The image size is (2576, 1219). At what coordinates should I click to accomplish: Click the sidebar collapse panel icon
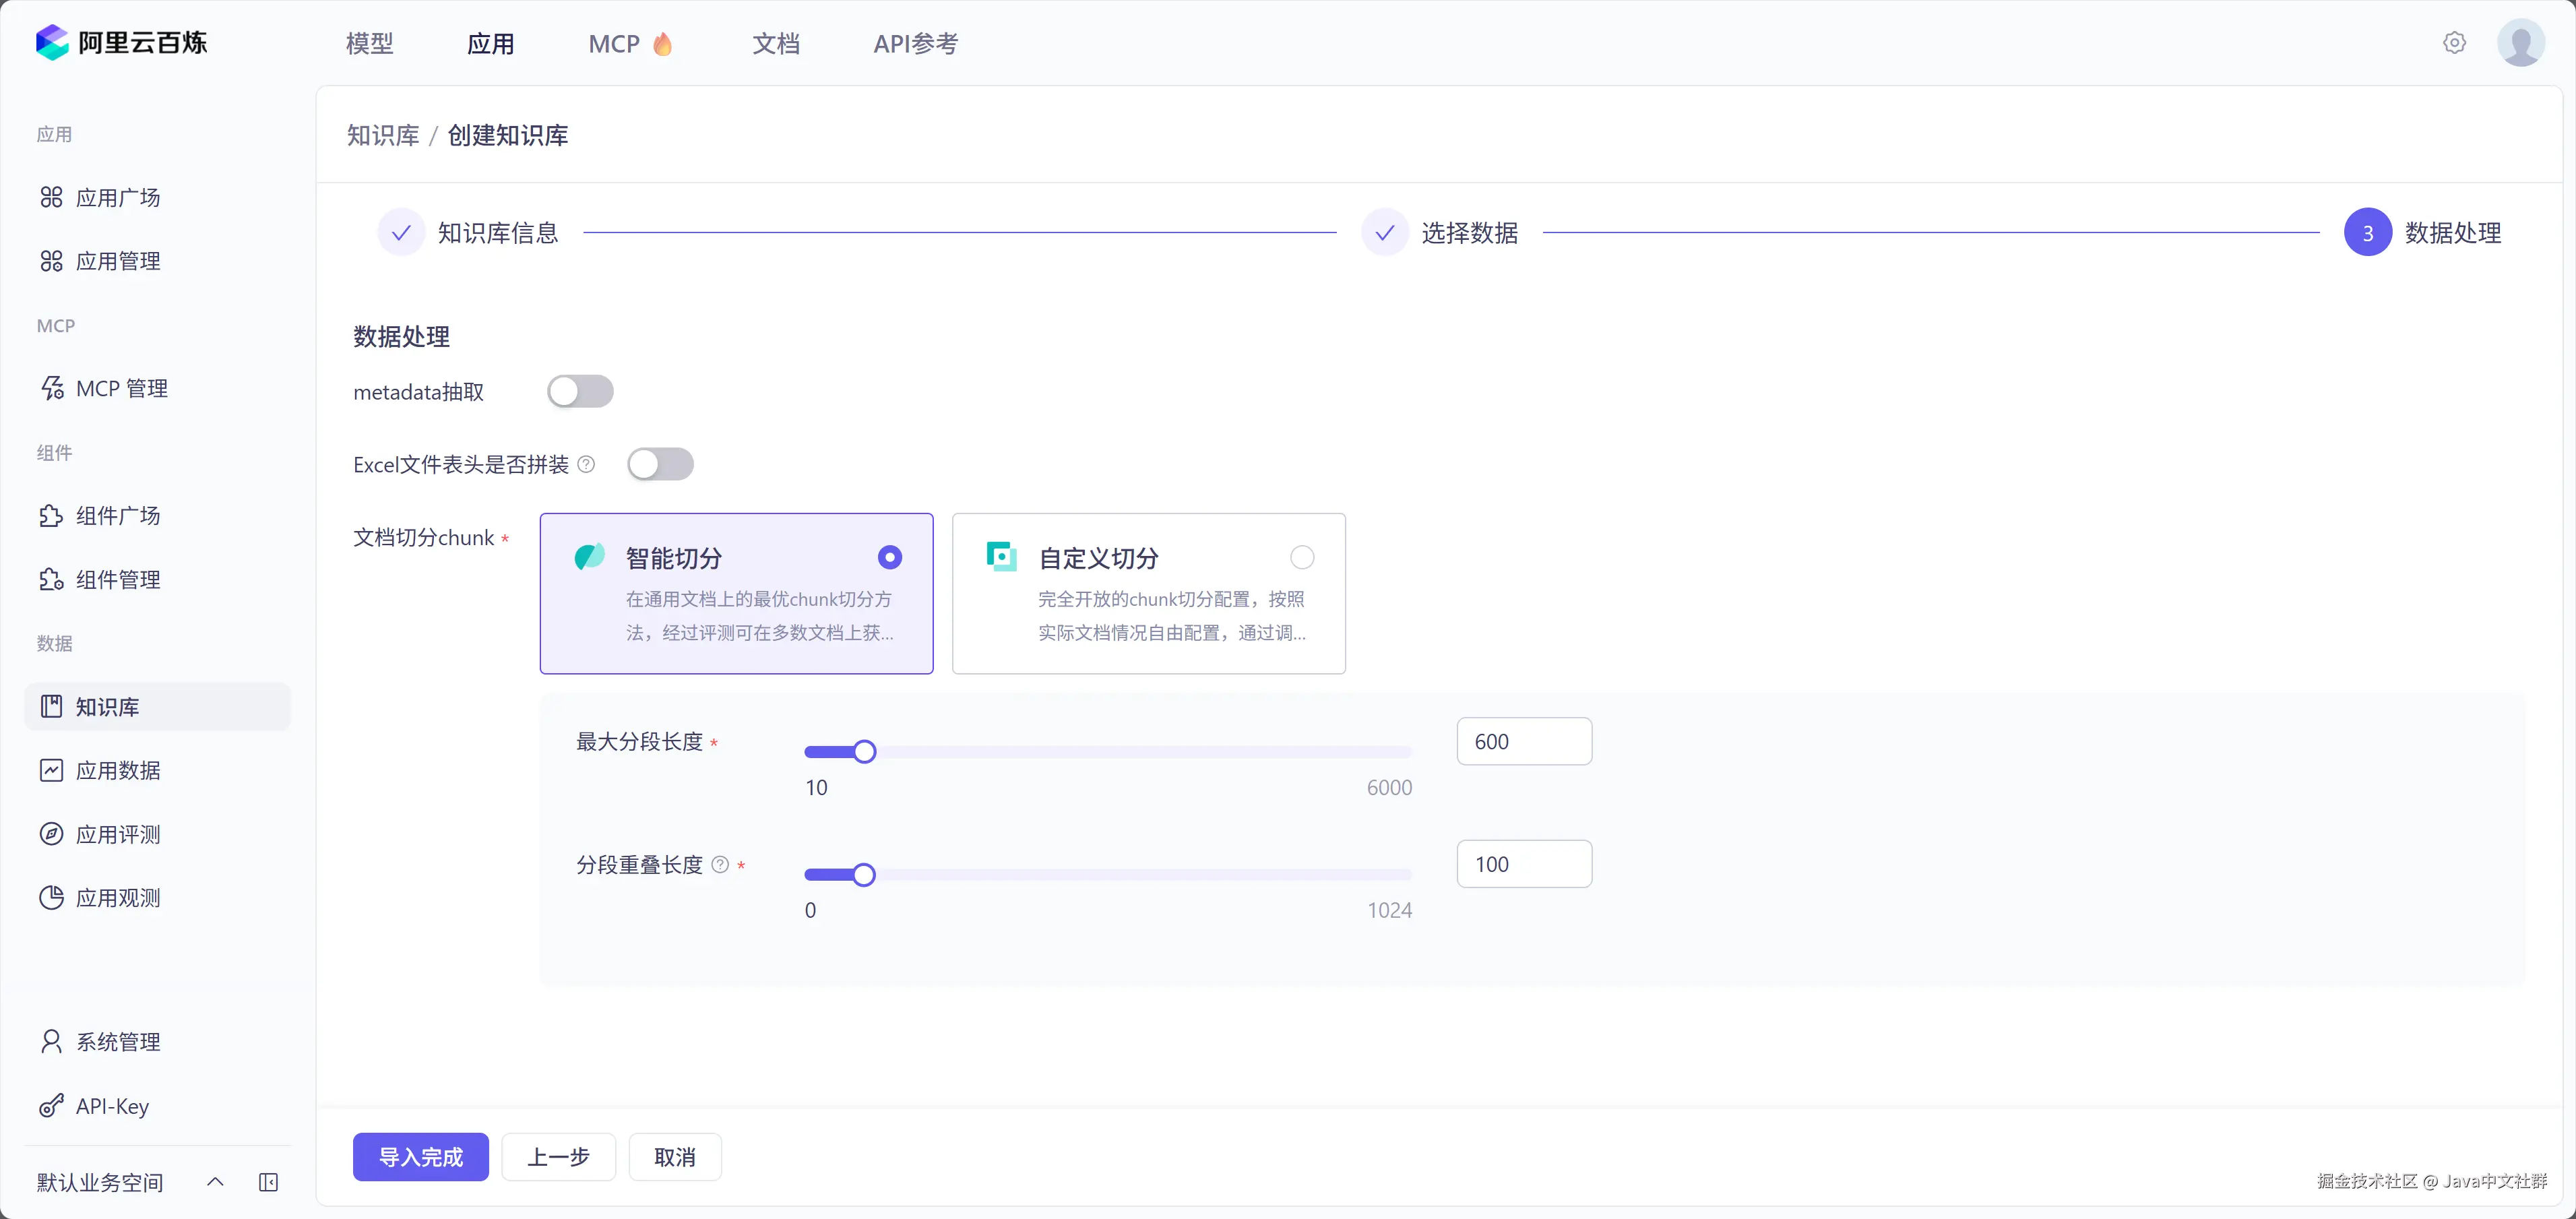pyautogui.click(x=268, y=1183)
